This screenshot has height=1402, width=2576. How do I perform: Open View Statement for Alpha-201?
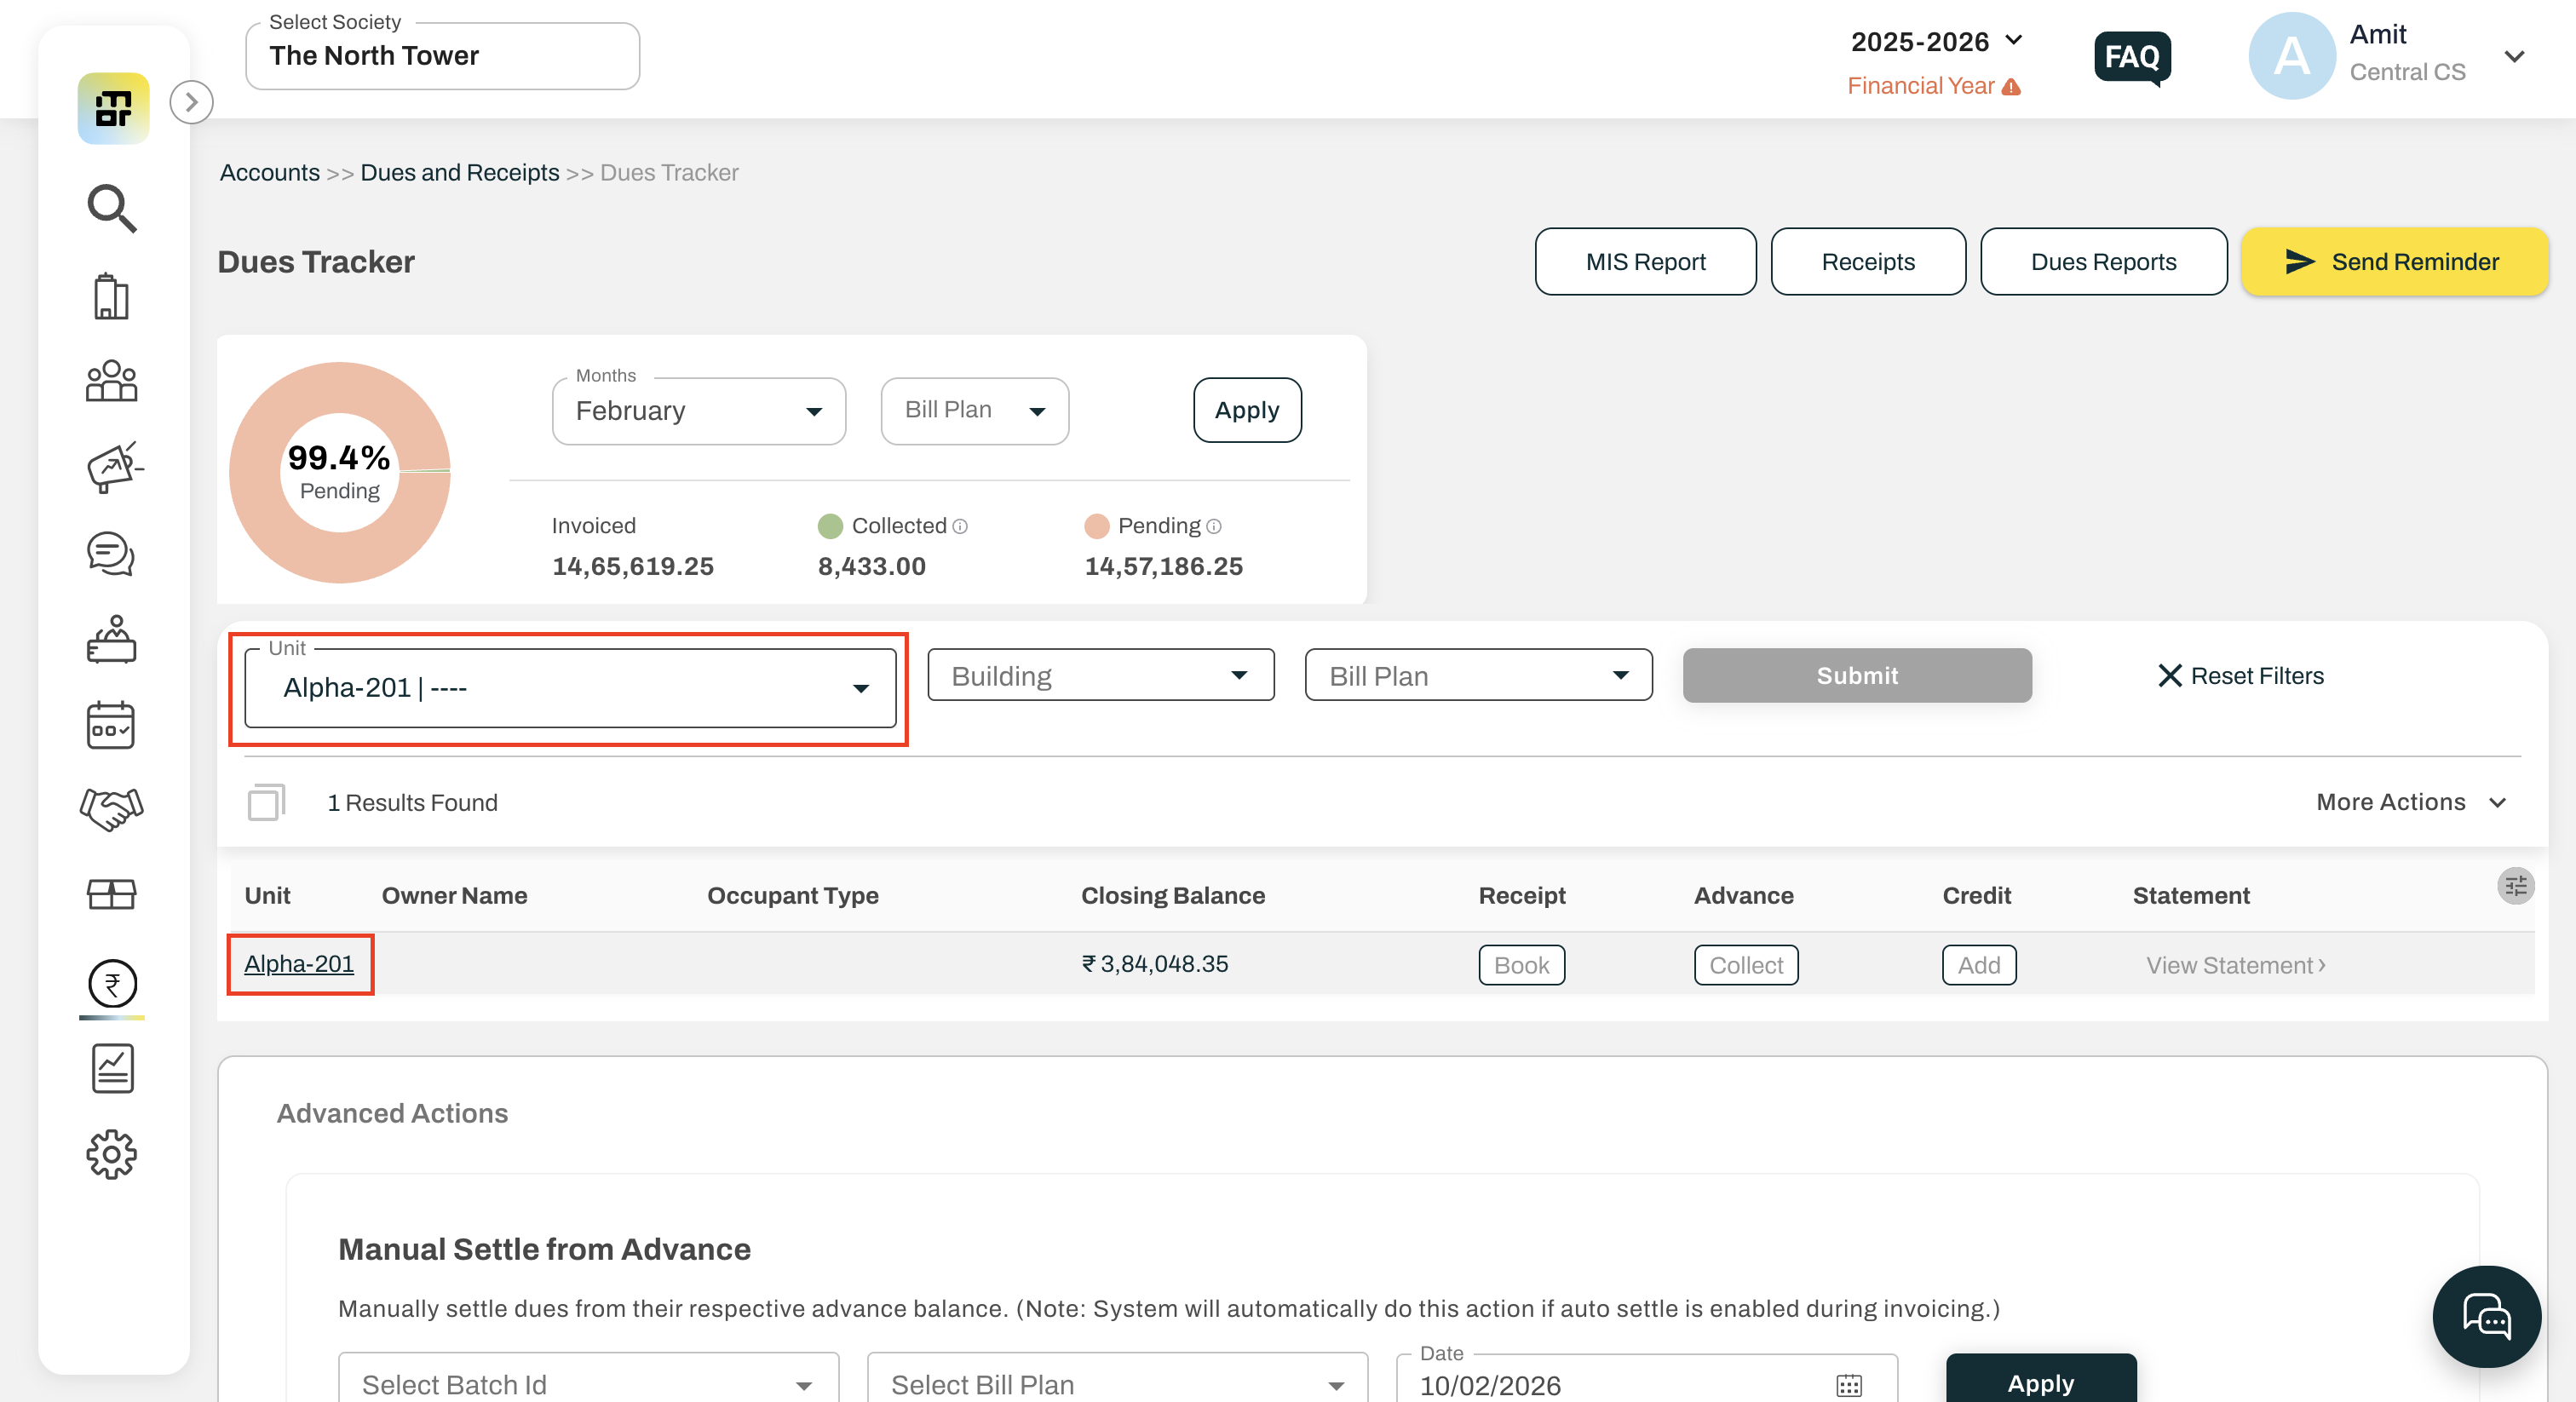click(2235, 966)
